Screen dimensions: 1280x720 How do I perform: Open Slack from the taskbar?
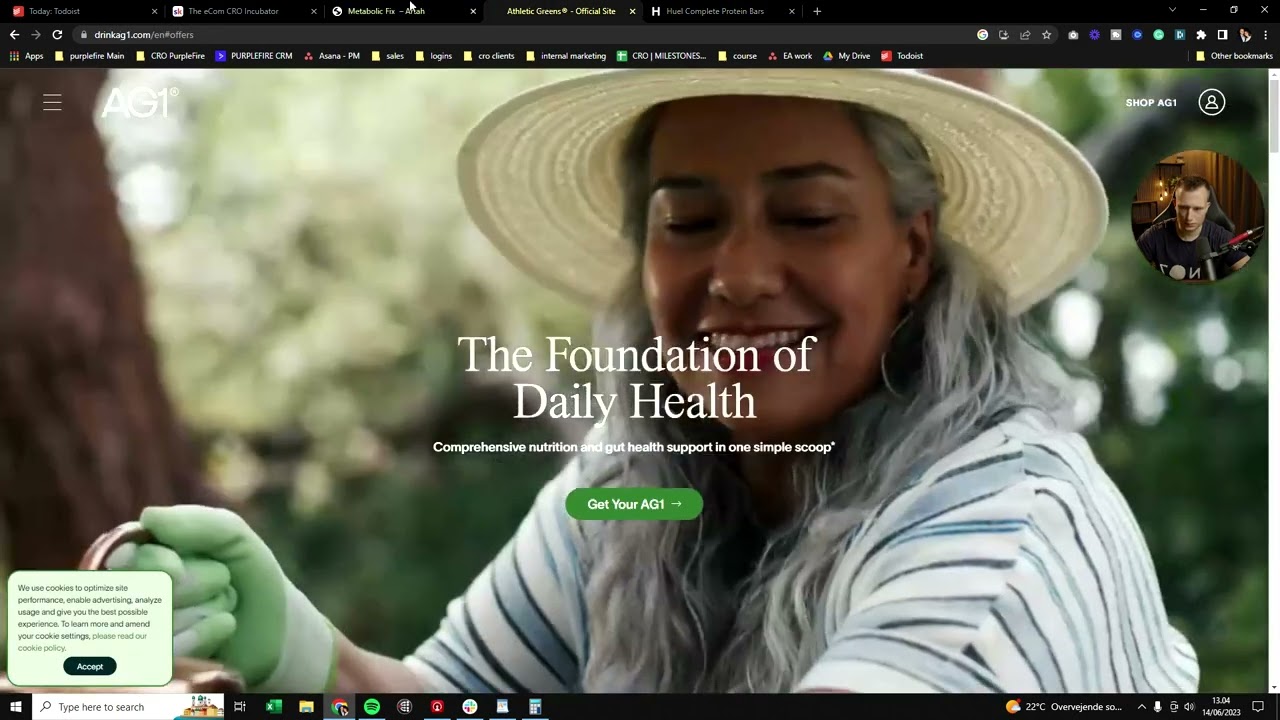[469, 707]
